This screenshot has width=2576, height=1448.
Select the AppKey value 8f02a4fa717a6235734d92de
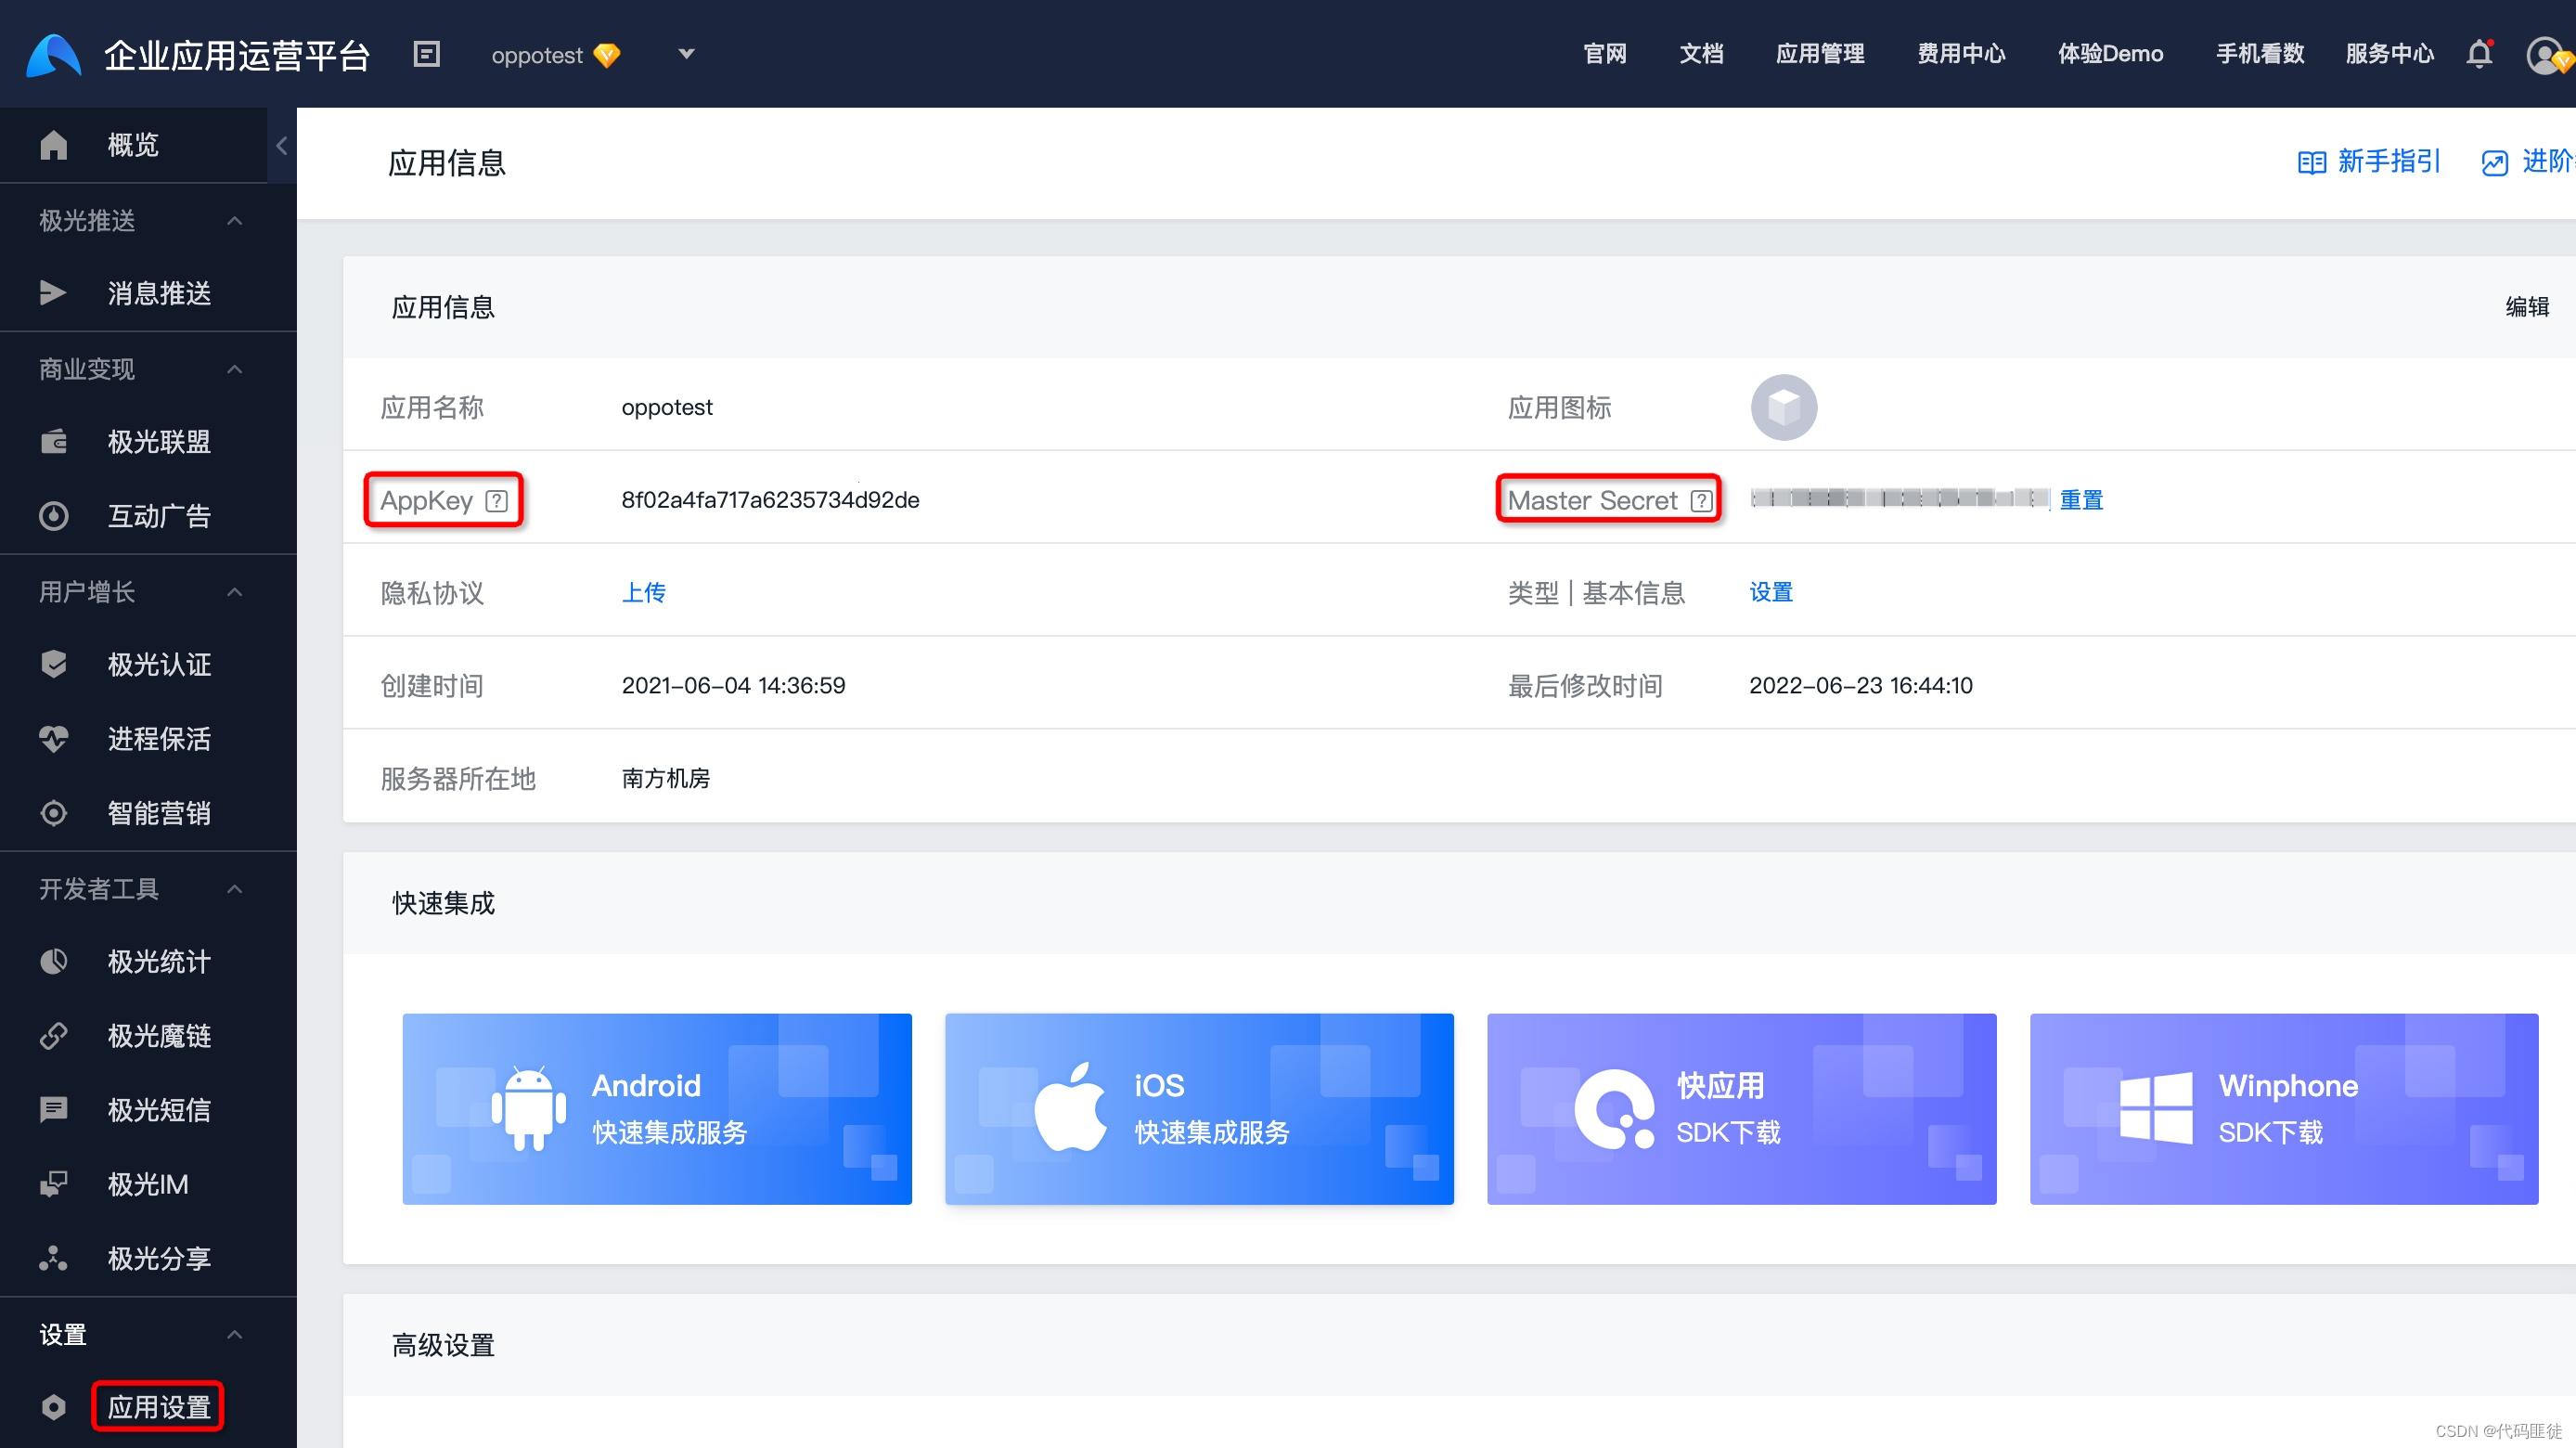770,500
